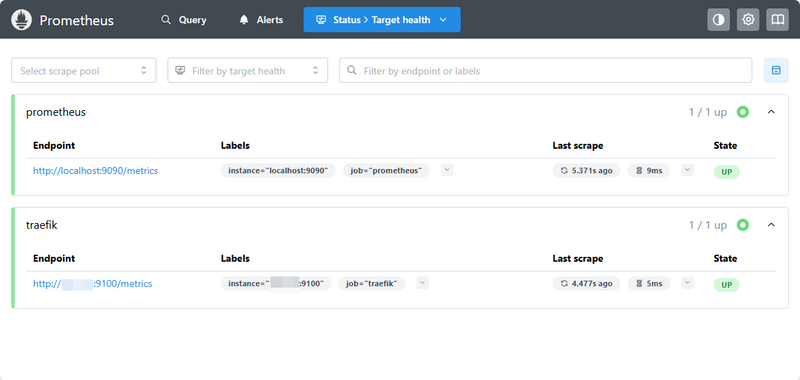
Task: Open the Select scrape pool dropdown
Action: tap(84, 70)
